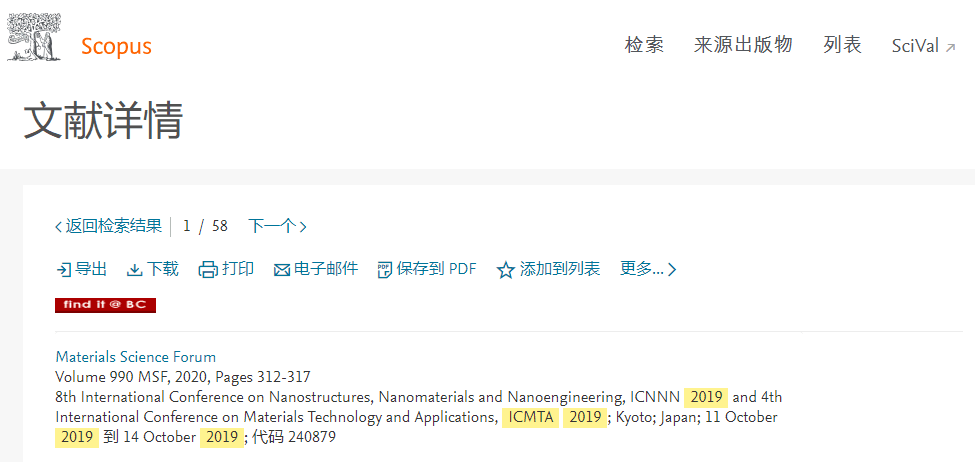
Task: Click the 导出 export label
Action: point(91,269)
